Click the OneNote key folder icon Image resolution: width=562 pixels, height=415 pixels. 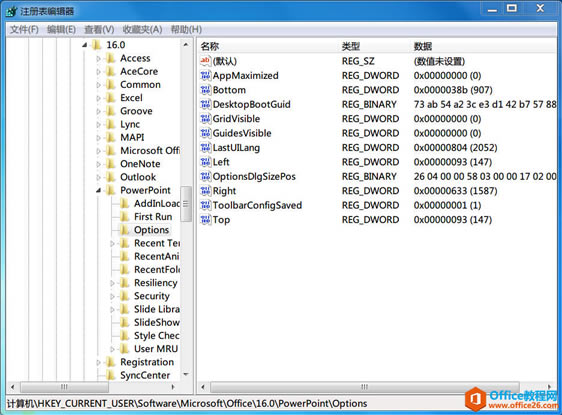click(x=111, y=164)
